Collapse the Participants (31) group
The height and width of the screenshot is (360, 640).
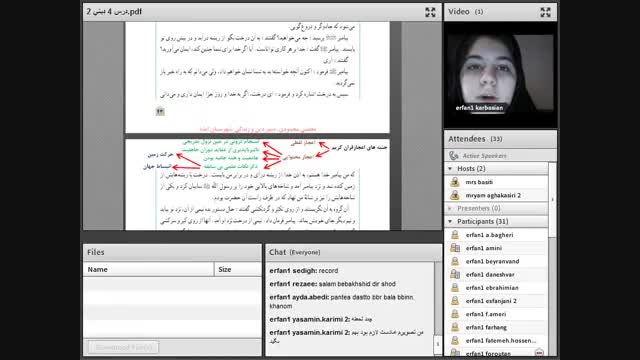pyautogui.click(x=450, y=222)
